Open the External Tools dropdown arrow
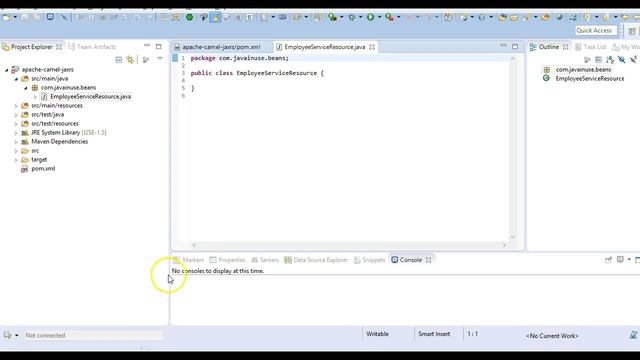Image resolution: width=640 pixels, height=360 pixels. pos(399,18)
